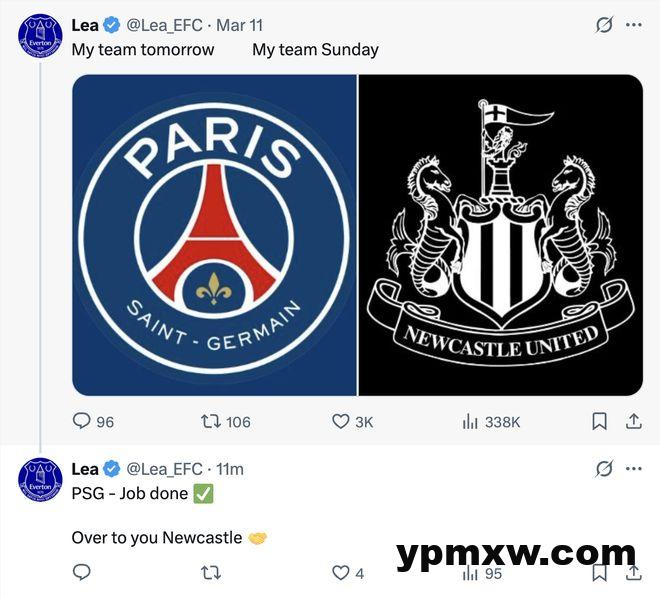Click Grok icon on second tweet
660x597 pixels.
click(x=604, y=468)
